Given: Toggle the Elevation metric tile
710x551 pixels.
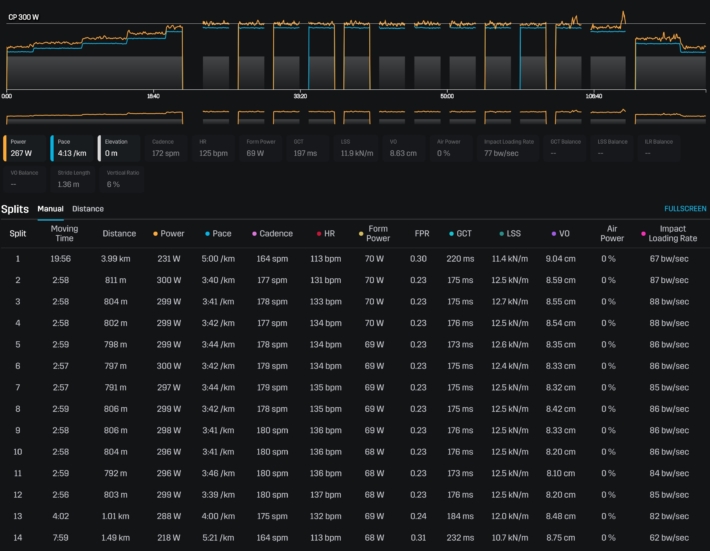Looking at the screenshot, I should [x=120, y=148].
